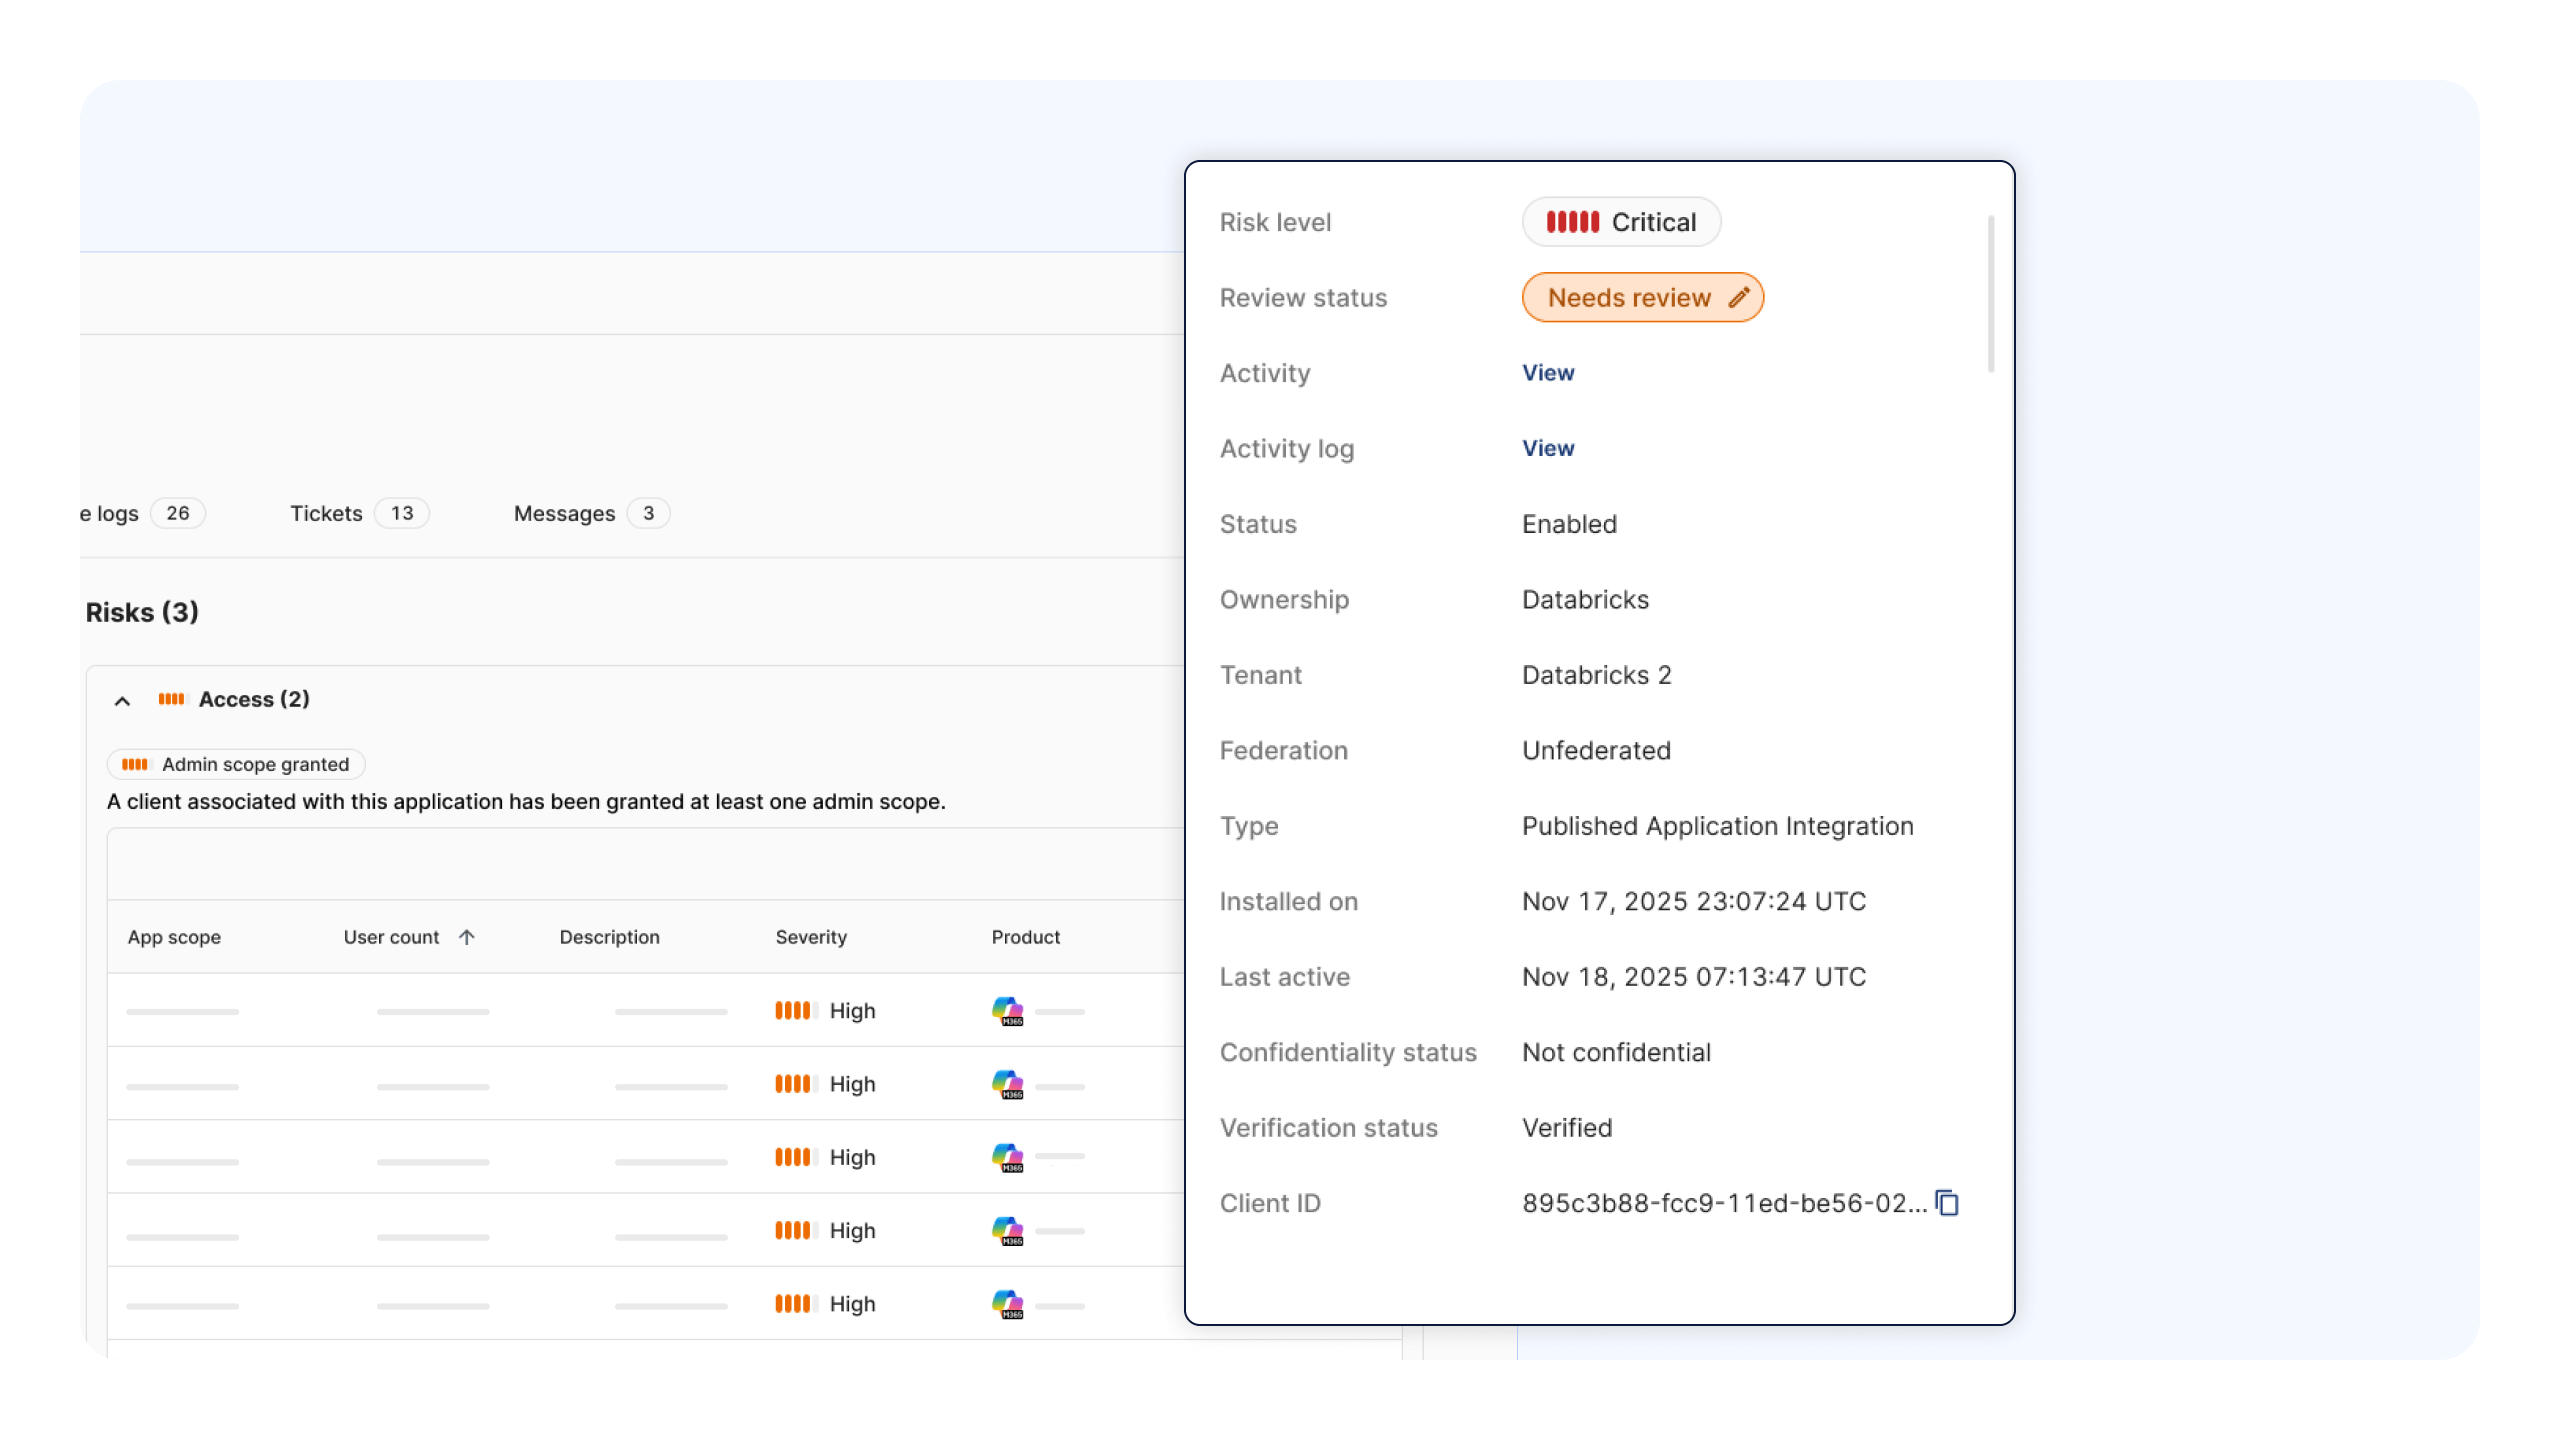
Task: Click M365 product icon in last row
Action: [x=1007, y=1304]
